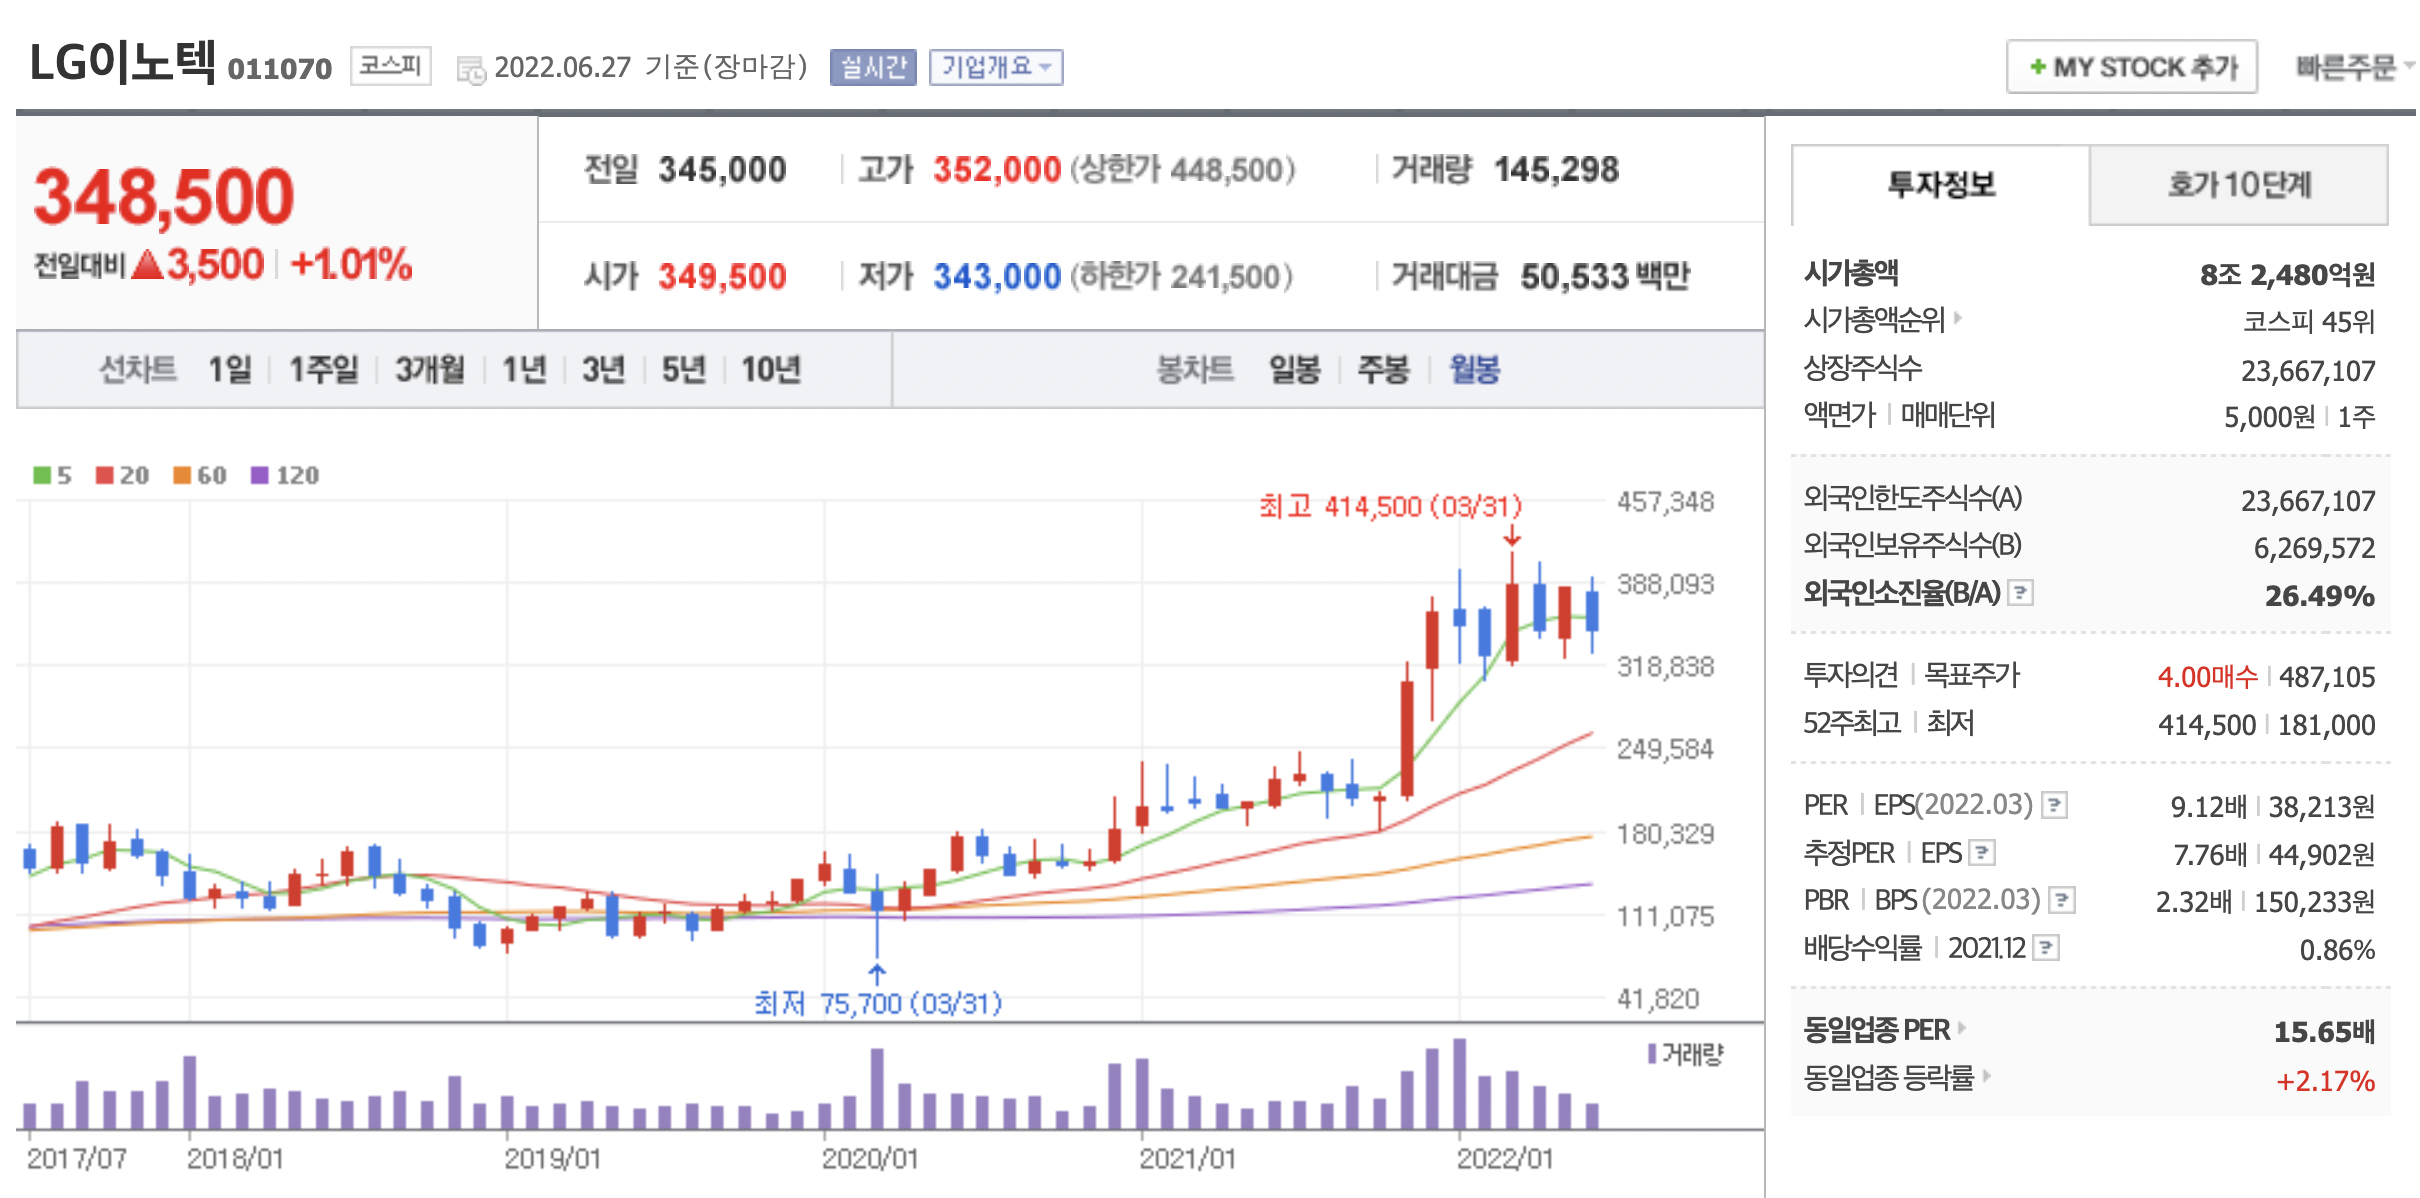2420x1198 pixels.
Task: Open help icon next to 외국인소진율(B/A)
Action: [x=2020, y=593]
